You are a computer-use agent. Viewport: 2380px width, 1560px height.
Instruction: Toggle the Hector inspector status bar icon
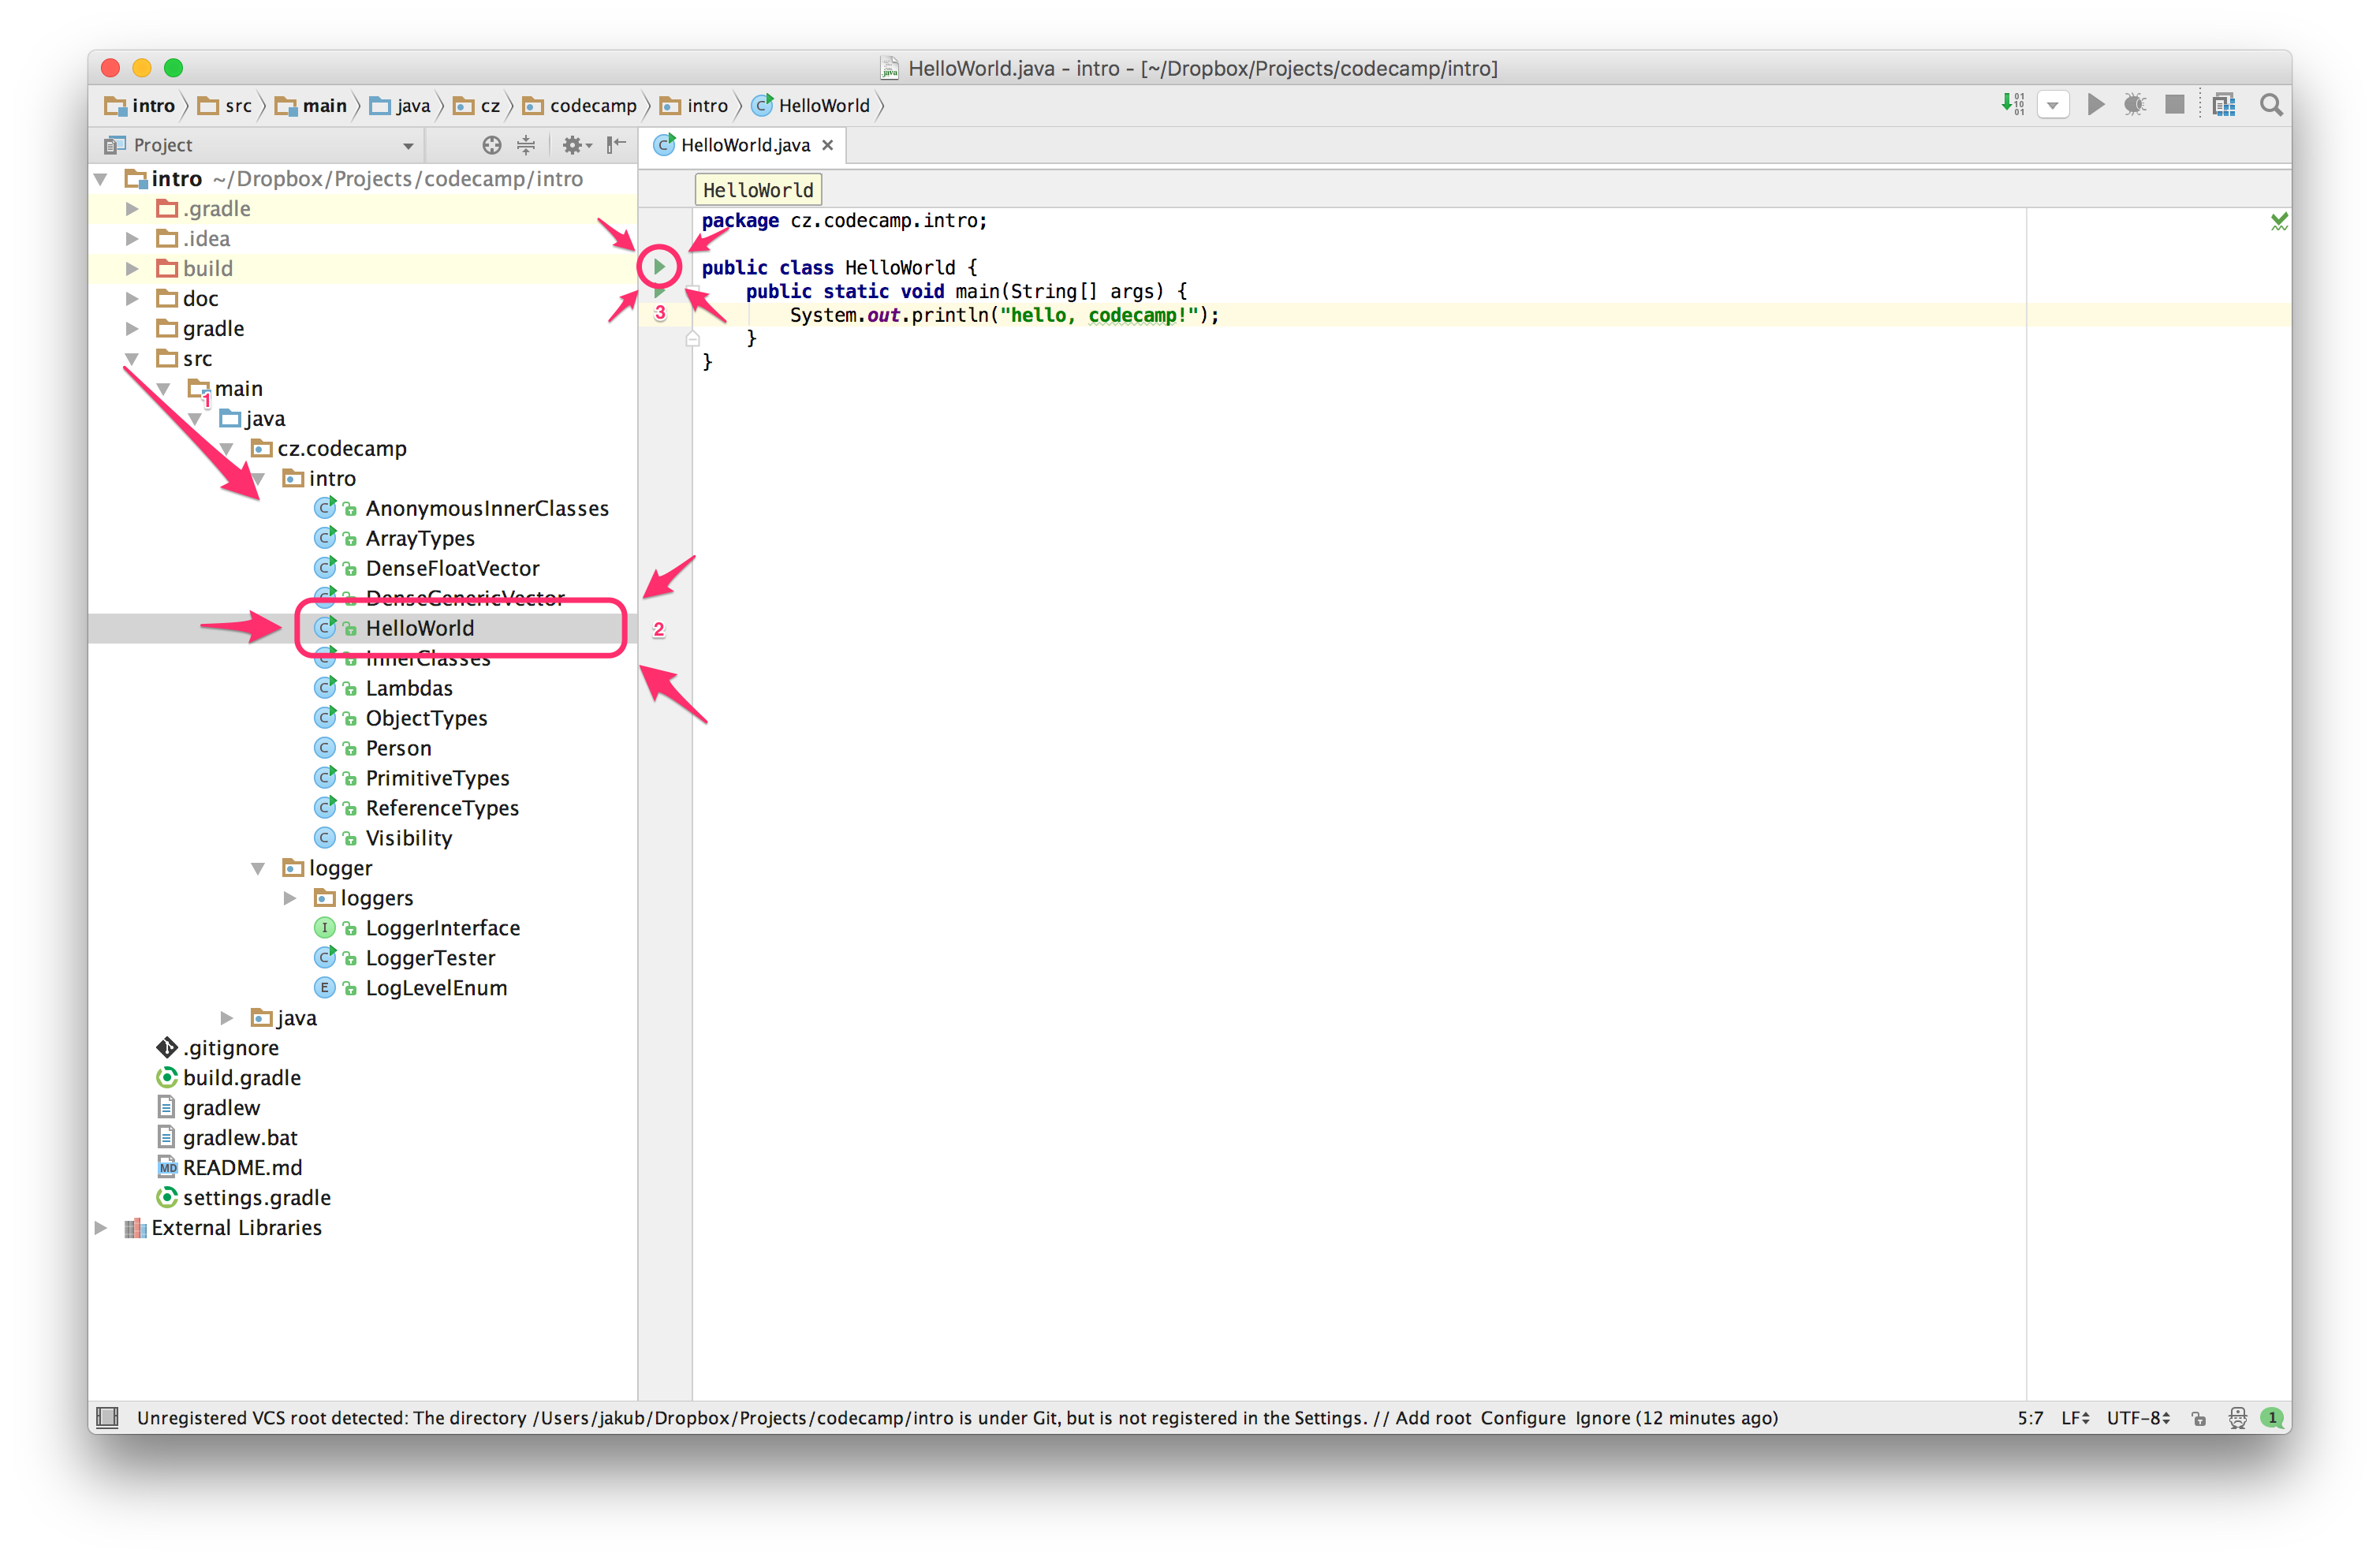click(2237, 1418)
